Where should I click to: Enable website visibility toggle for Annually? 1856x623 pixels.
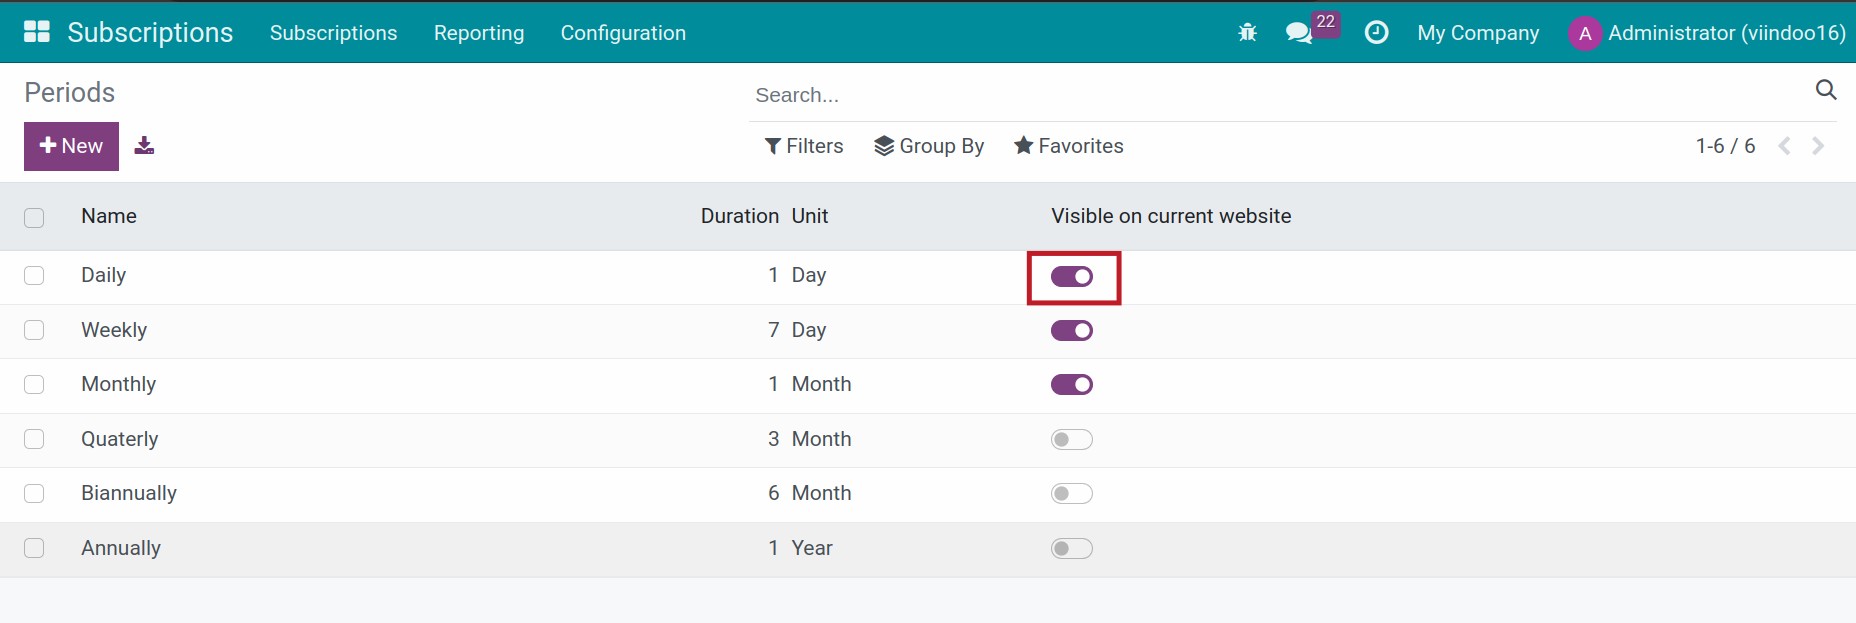click(1072, 548)
